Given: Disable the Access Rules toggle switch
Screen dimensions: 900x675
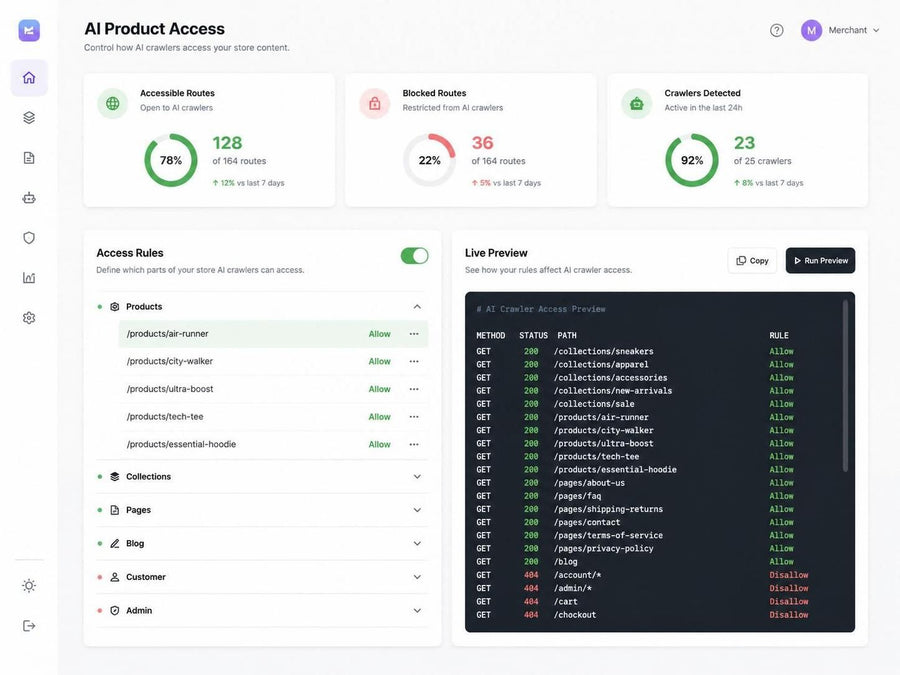Looking at the screenshot, I should (x=414, y=255).
